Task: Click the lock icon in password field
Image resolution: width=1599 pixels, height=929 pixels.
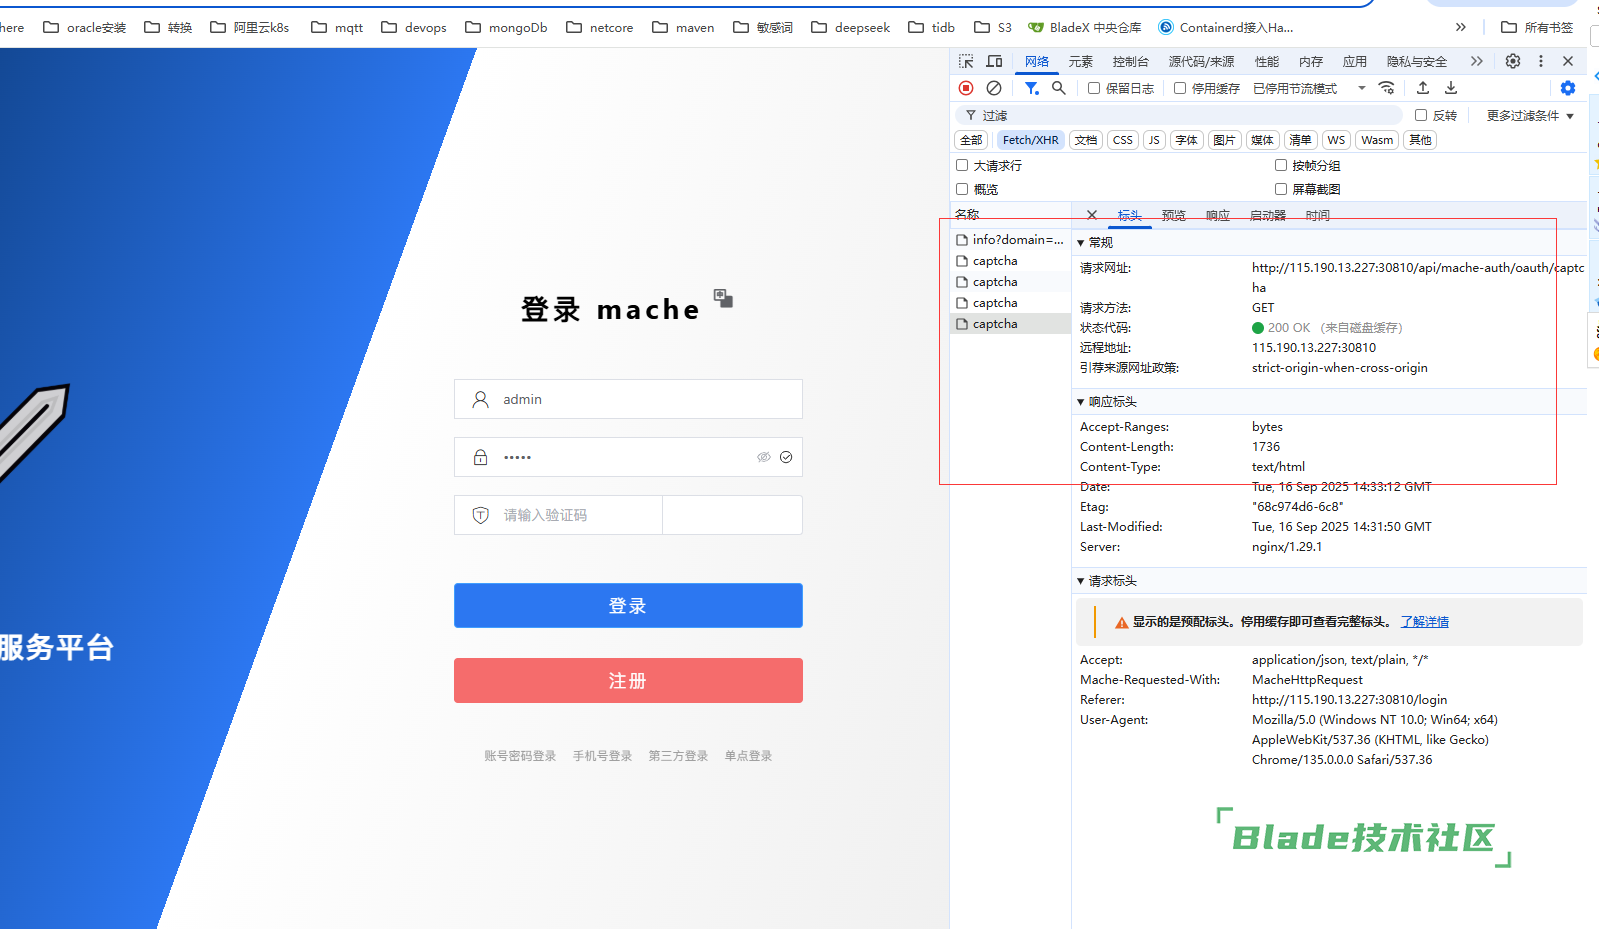Action: 481,457
